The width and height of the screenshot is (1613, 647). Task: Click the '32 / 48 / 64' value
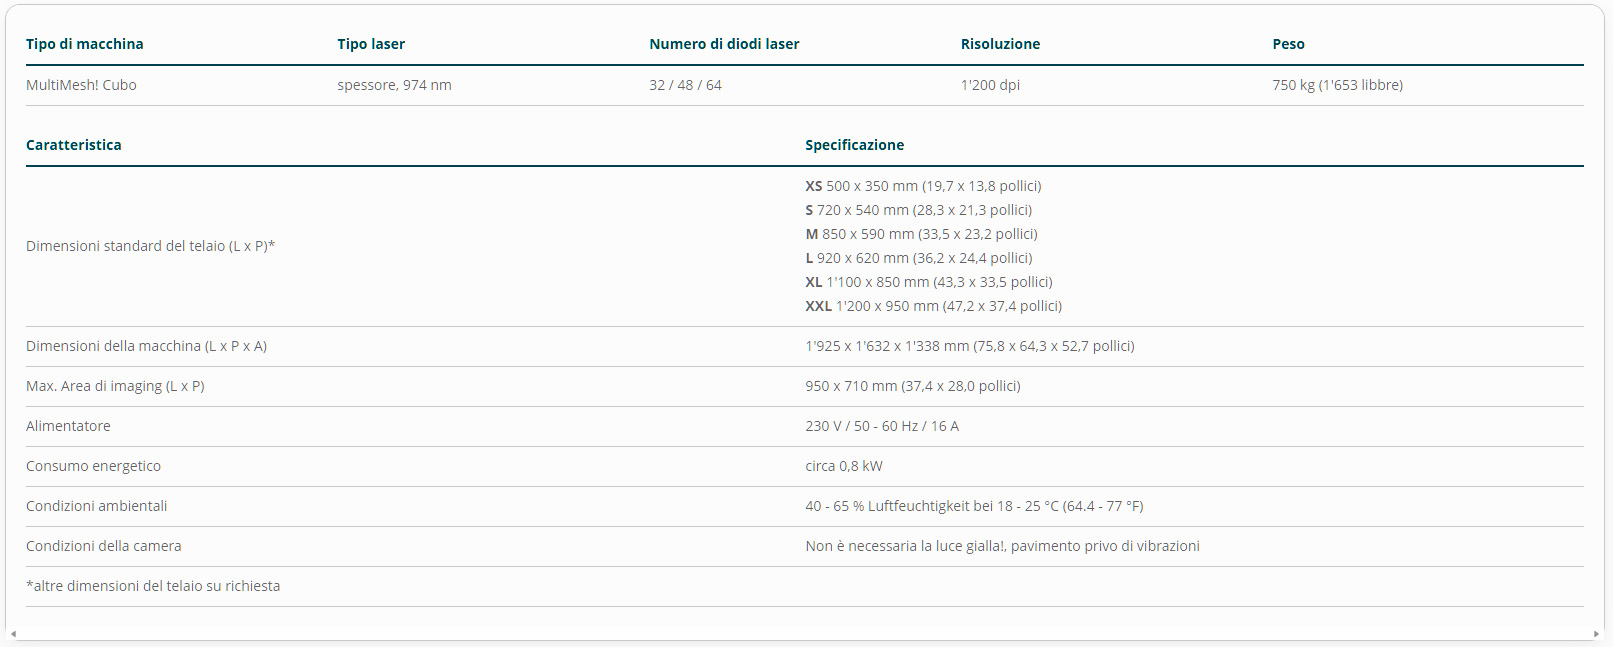685,85
